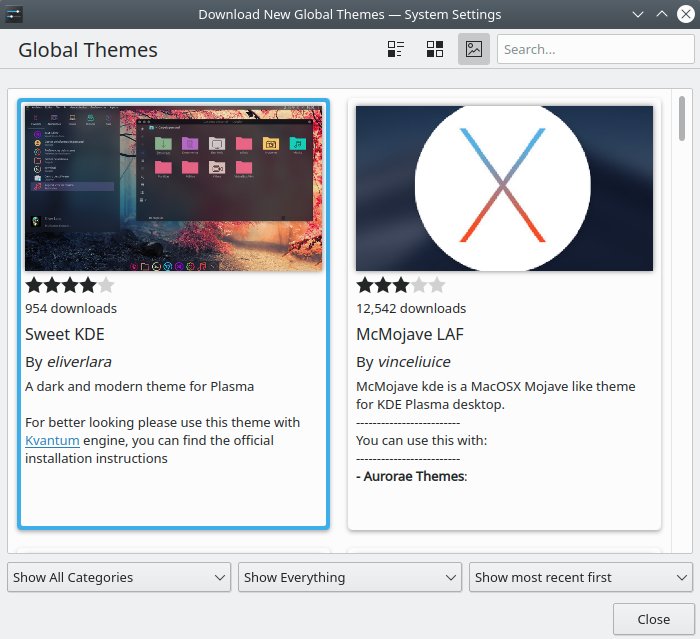Open the Sweet KDE preview thumbnail
This screenshot has width=700, height=639.
point(174,188)
